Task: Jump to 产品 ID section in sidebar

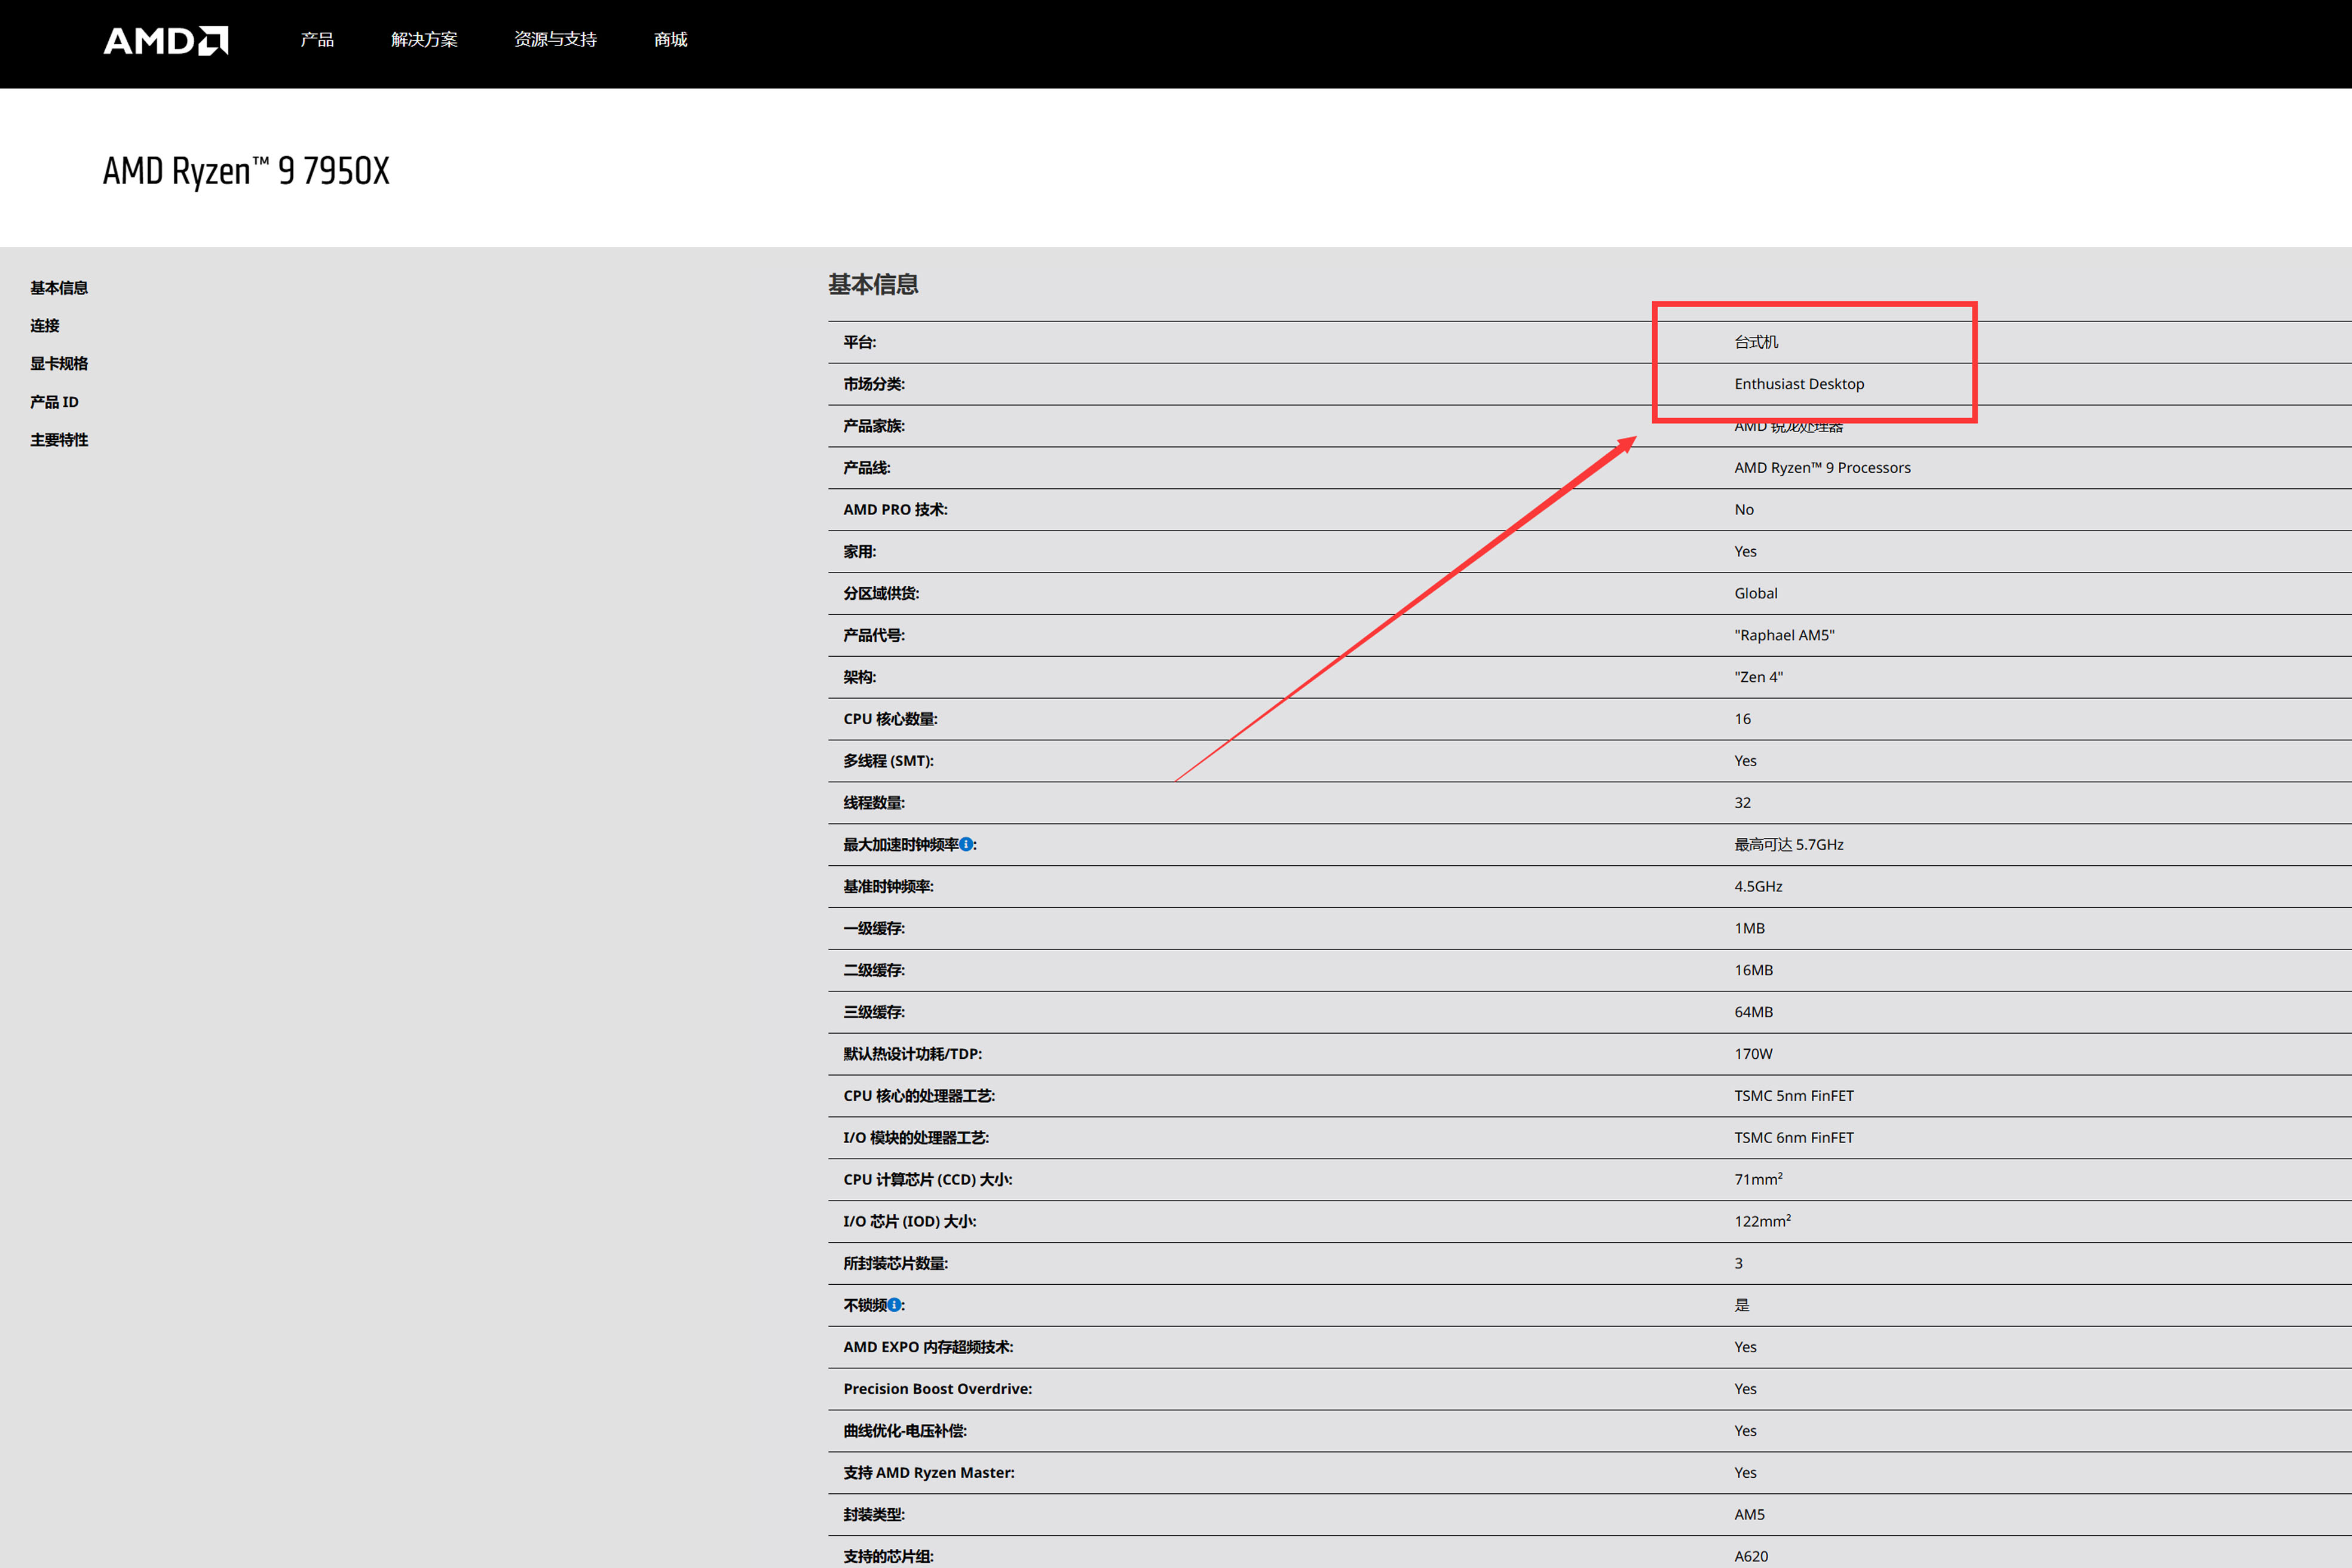Action: point(54,402)
